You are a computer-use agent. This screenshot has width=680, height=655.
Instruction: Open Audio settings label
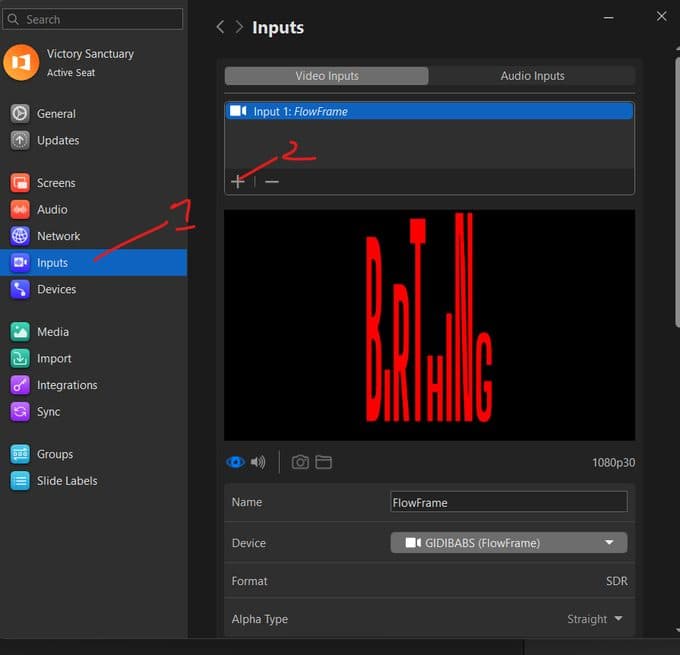coord(52,210)
